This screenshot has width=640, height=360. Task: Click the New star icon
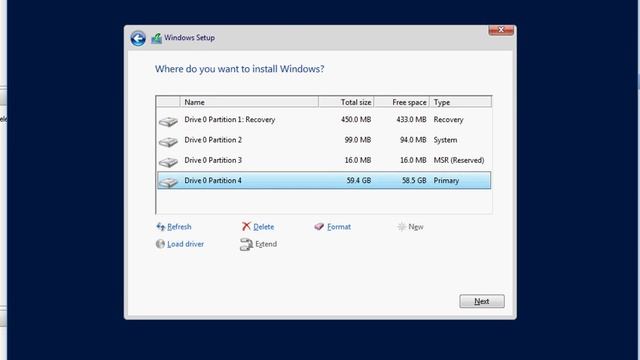402,227
